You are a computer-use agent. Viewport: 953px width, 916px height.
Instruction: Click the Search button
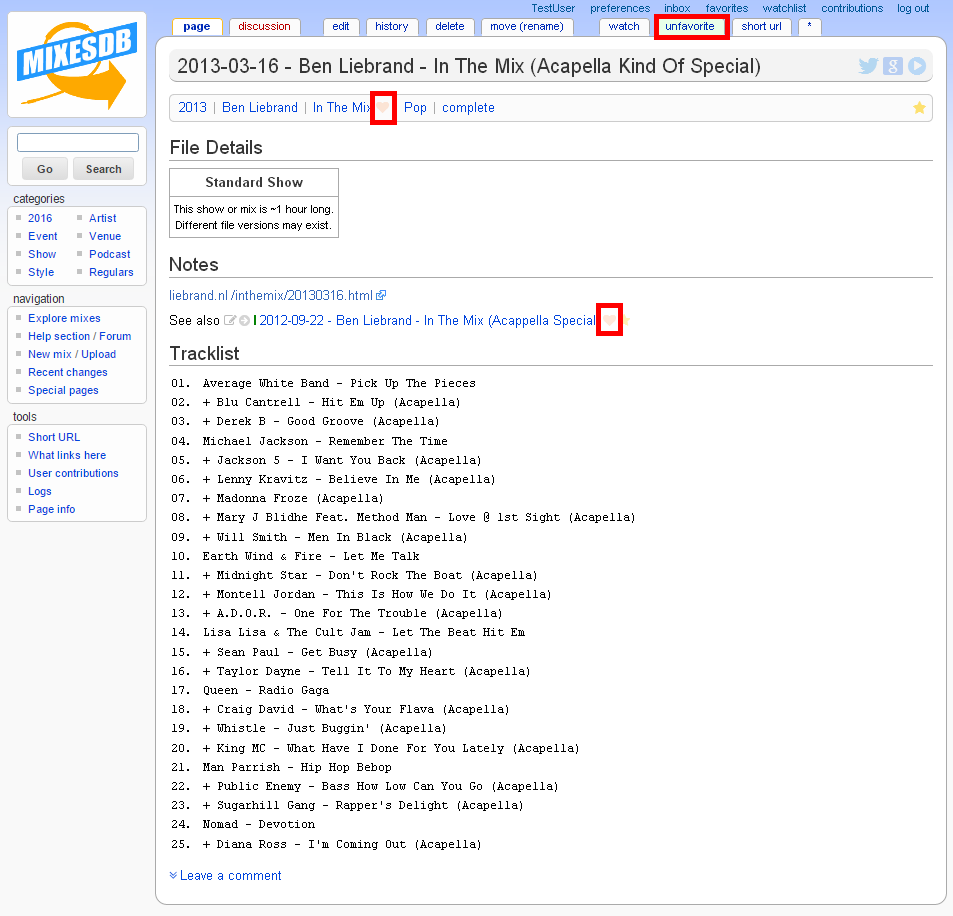click(x=103, y=169)
